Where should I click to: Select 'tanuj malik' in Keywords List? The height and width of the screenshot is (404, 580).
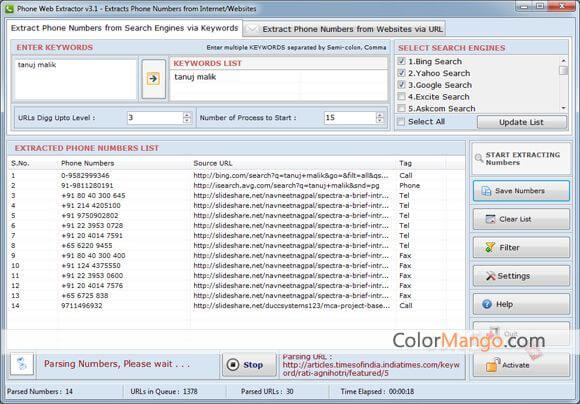click(195, 77)
